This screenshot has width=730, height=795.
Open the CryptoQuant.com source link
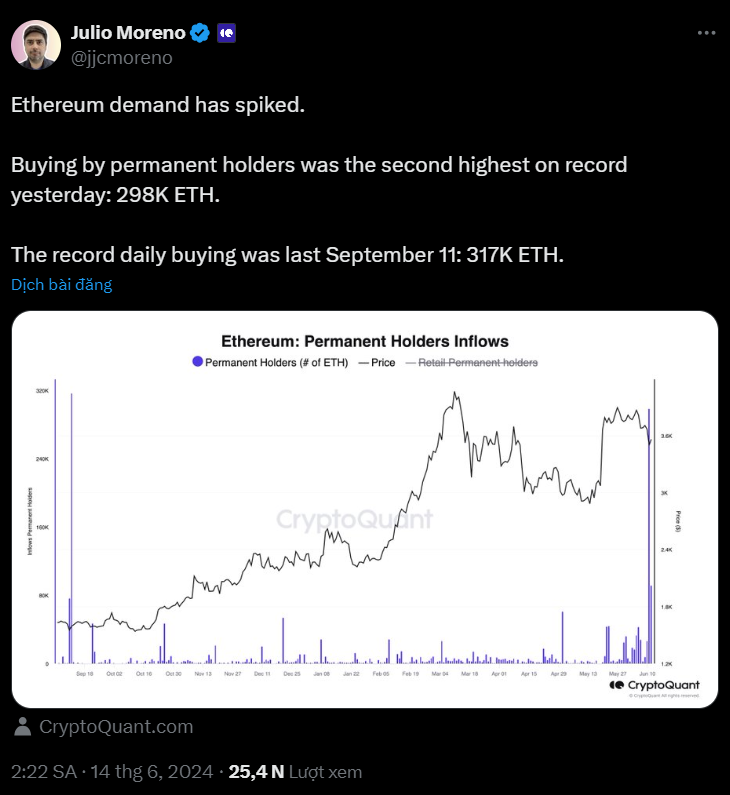pos(116,727)
